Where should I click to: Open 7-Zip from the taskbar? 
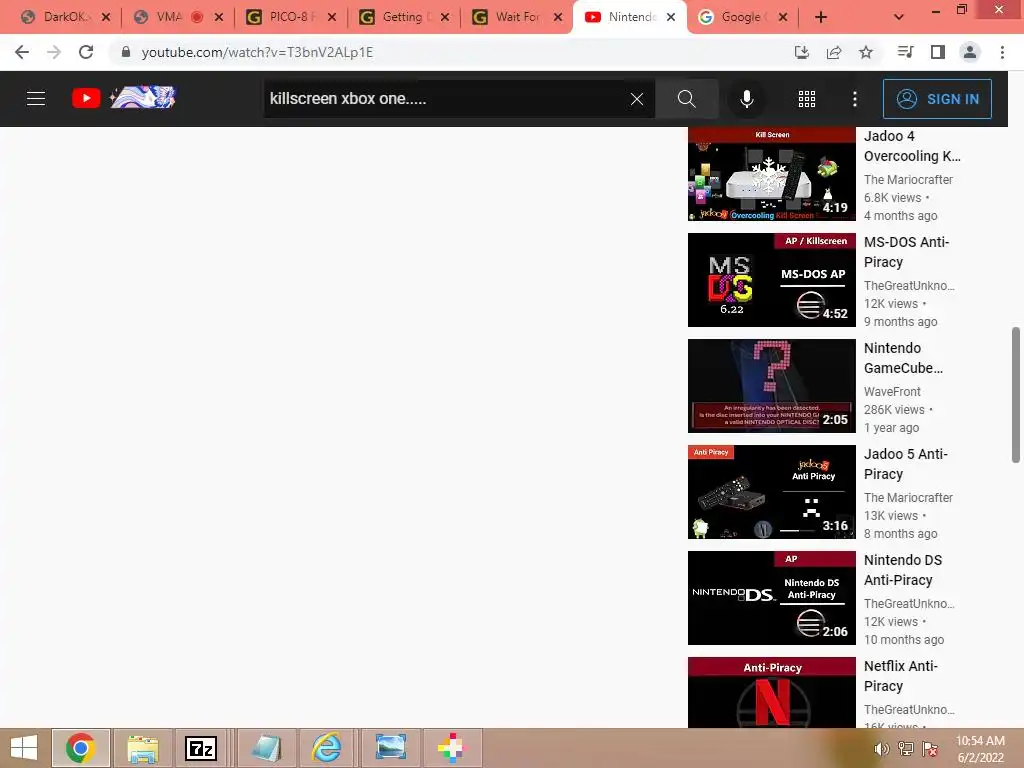coord(200,748)
